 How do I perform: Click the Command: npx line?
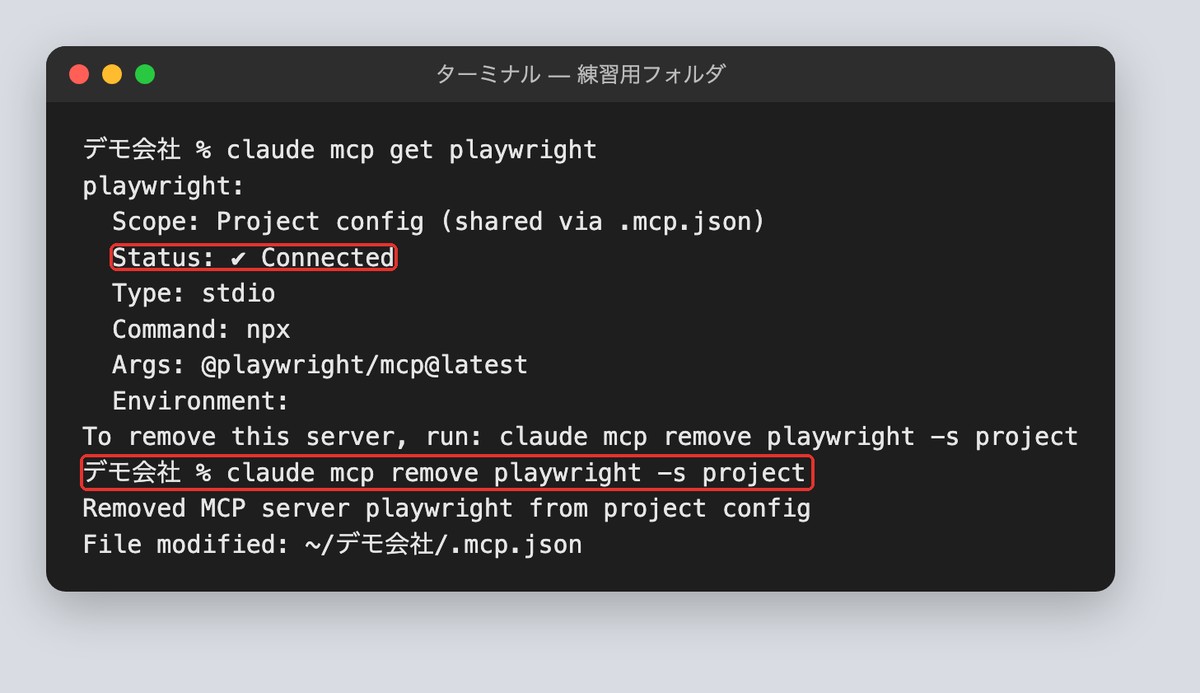tap(201, 330)
